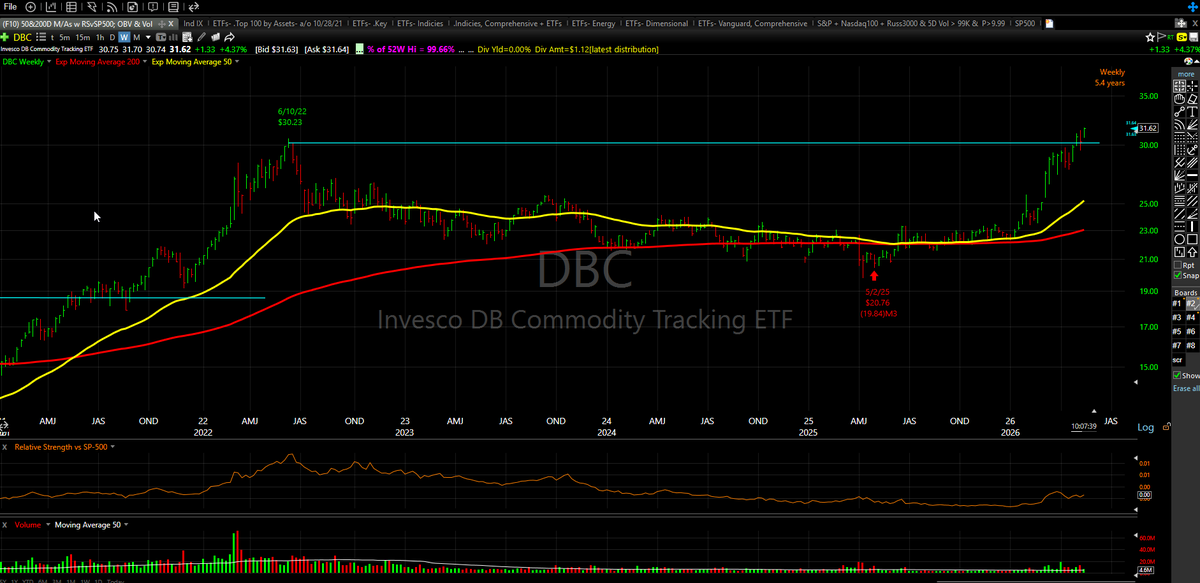Click the chart icon in top bar
This screenshot has width=1200, height=583.
(51, 7)
